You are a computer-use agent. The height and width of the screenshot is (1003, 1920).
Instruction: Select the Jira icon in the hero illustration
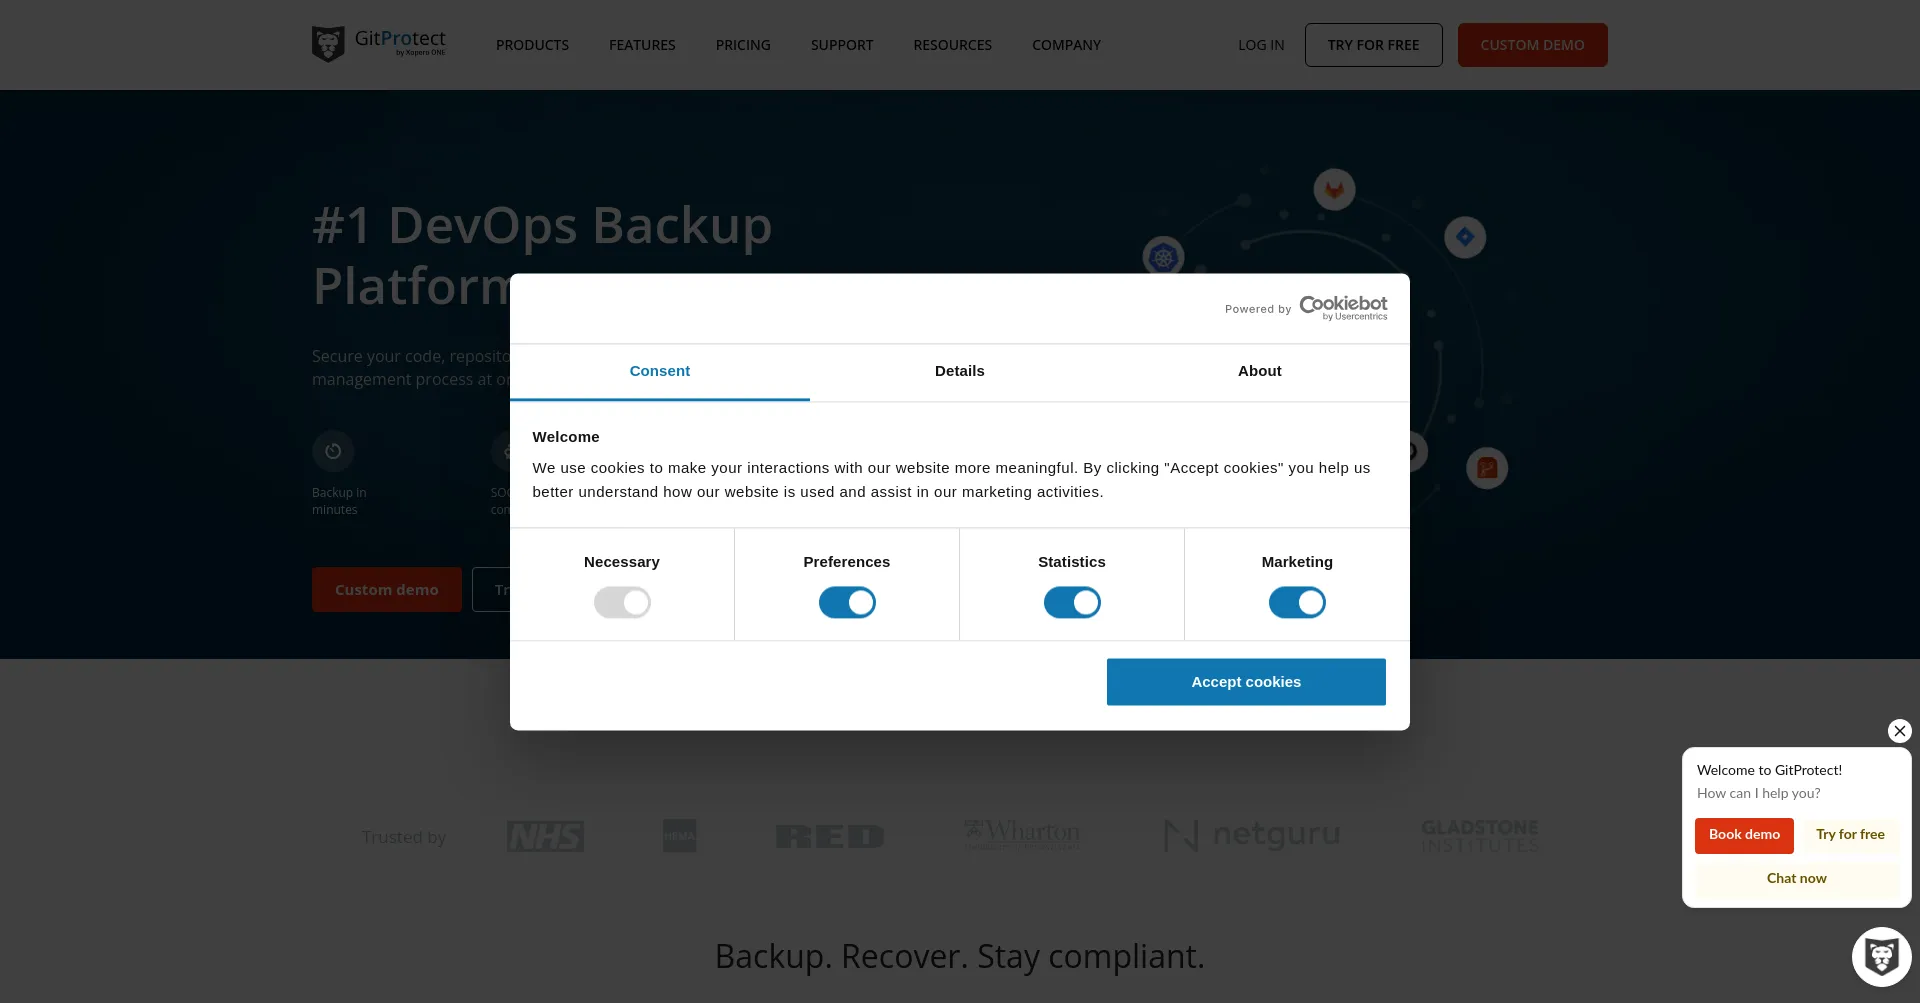click(1465, 237)
